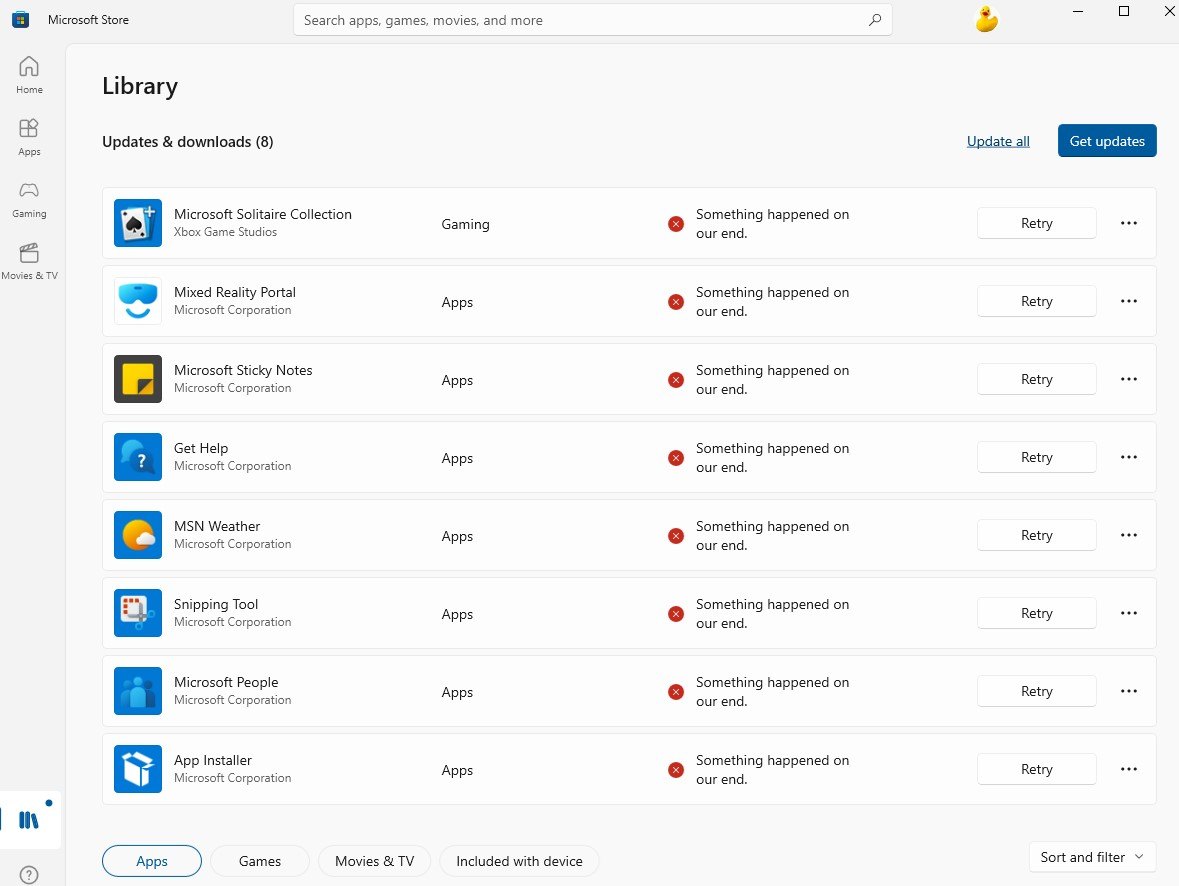Click the App Installer name text
Image resolution: width=1179 pixels, height=886 pixels.
[213, 760]
